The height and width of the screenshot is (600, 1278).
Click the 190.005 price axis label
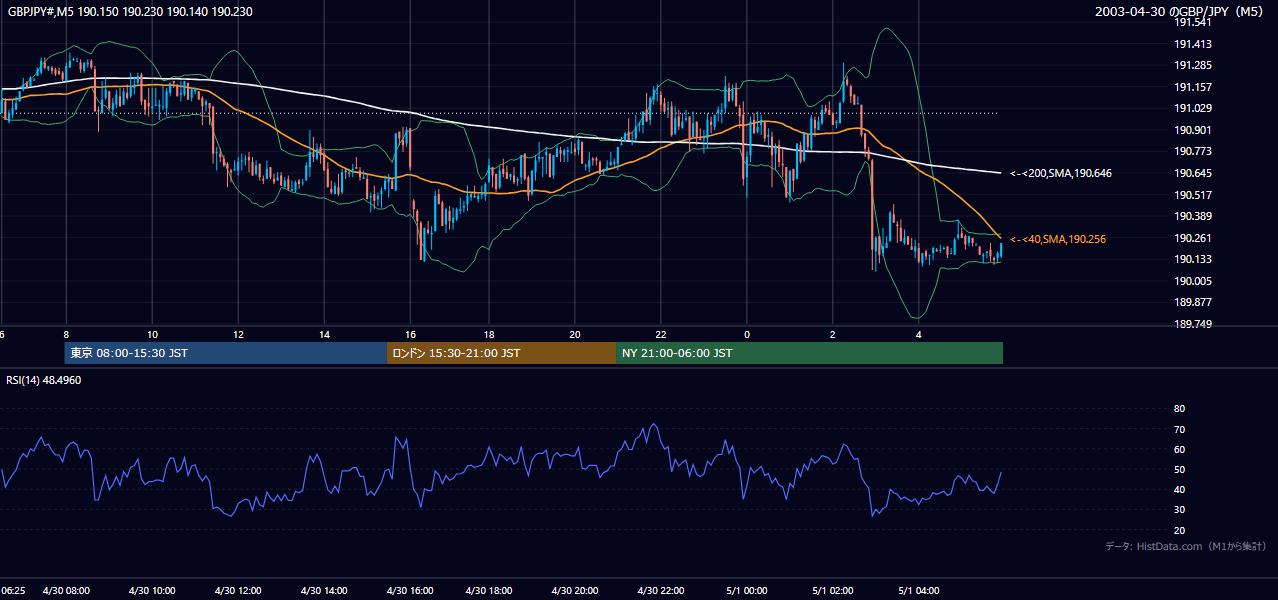point(1192,281)
